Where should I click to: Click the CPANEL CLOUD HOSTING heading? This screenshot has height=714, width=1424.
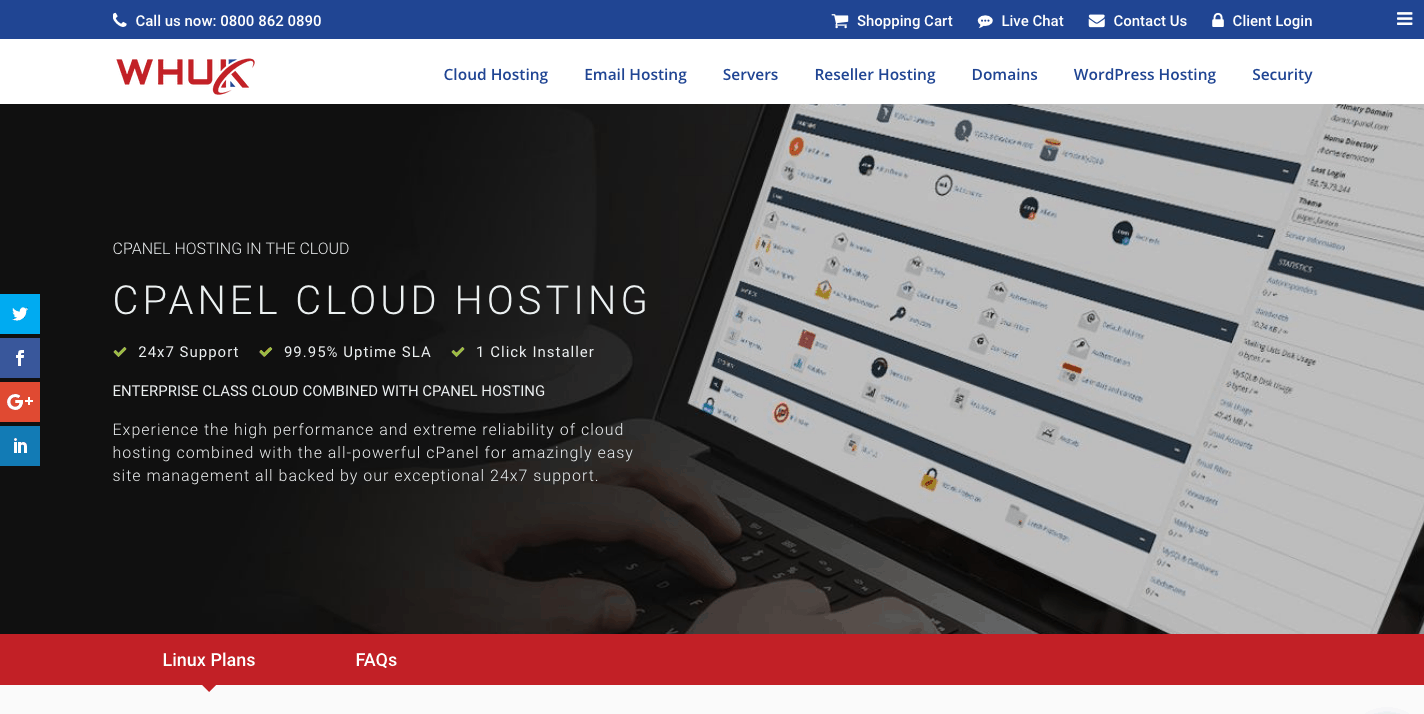tap(381, 300)
